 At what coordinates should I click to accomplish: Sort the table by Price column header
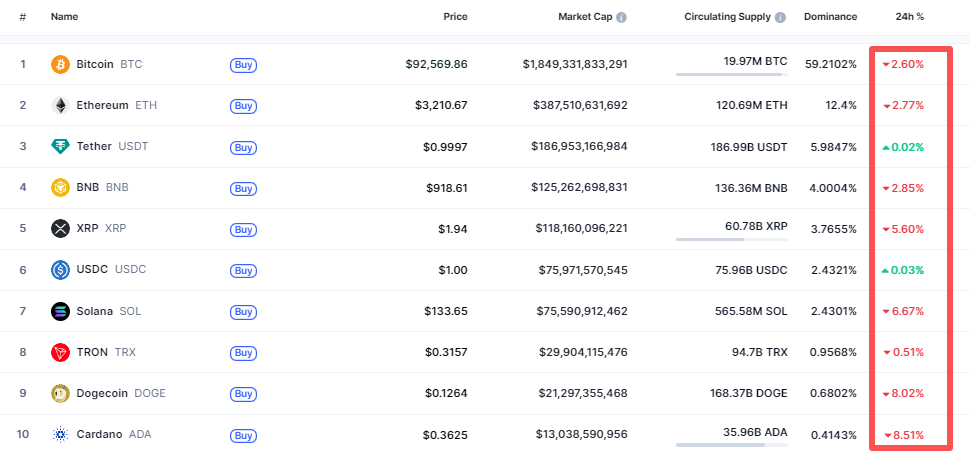click(x=455, y=17)
